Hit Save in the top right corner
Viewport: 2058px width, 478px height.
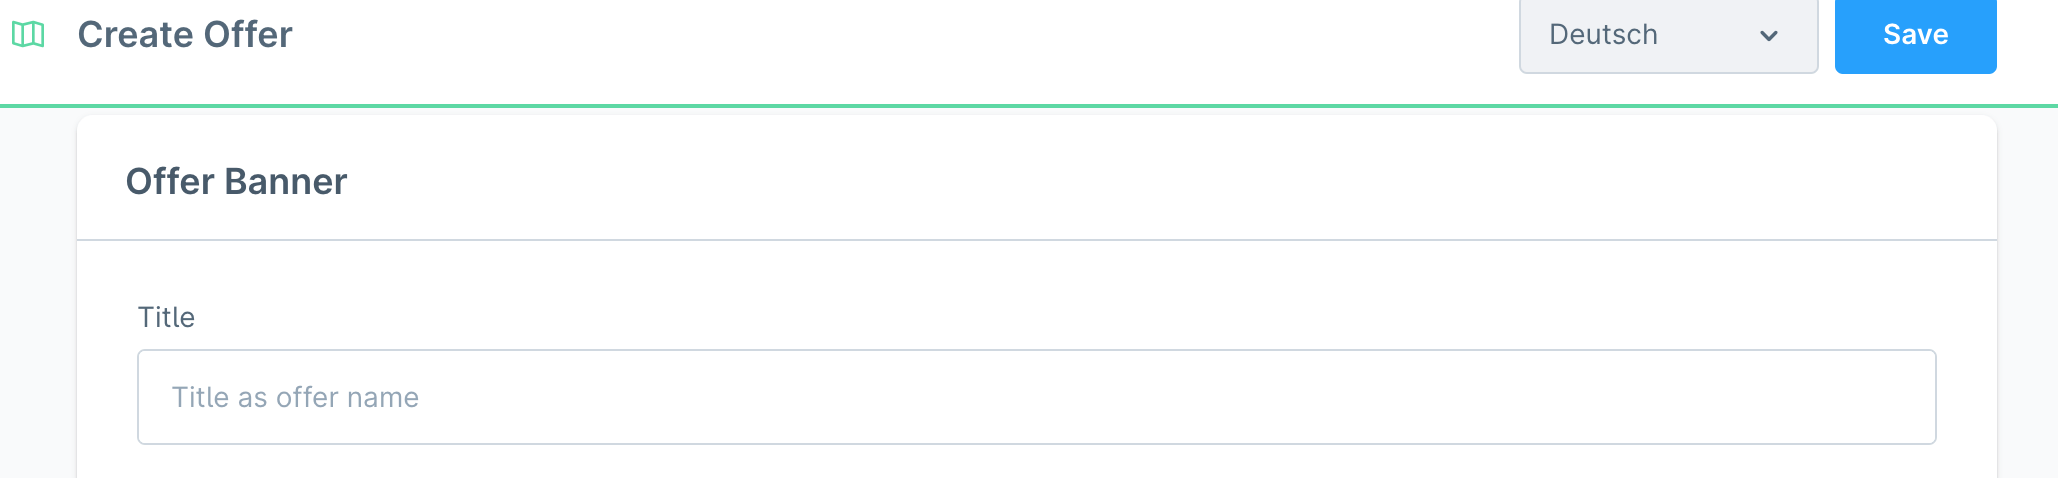pyautogui.click(x=1915, y=35)
